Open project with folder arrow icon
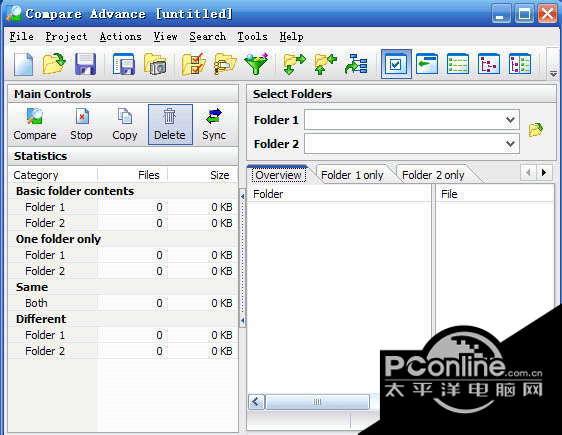The height and width of the screenshot is (435, 562). tap(54, 64)
